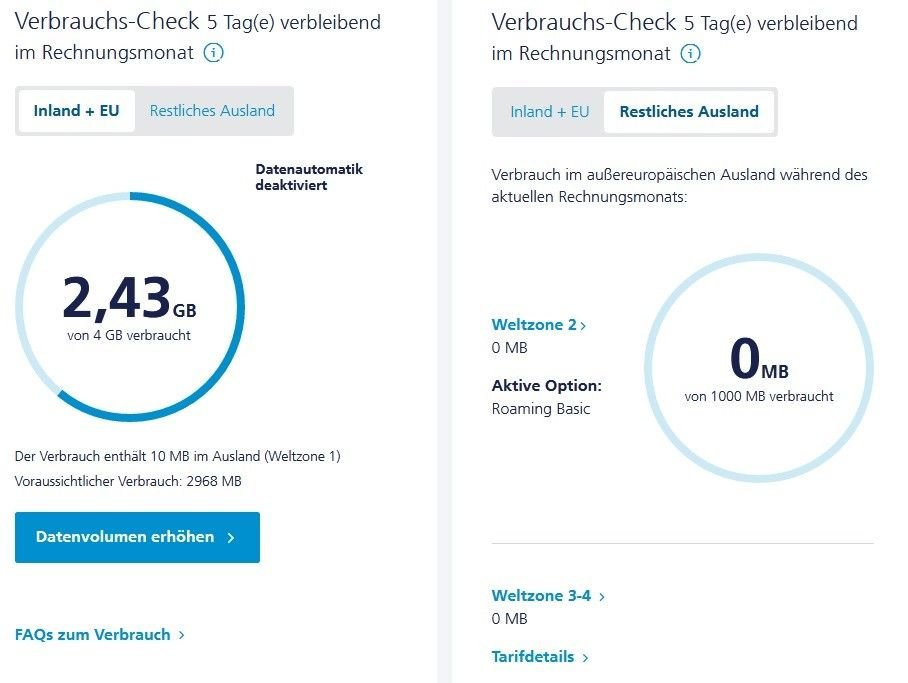Image resolution: width=908 pixels, height=683 pixels.
Task: Click the Datenautomatik deaktiviert label
Action: (x=309, y=177)
